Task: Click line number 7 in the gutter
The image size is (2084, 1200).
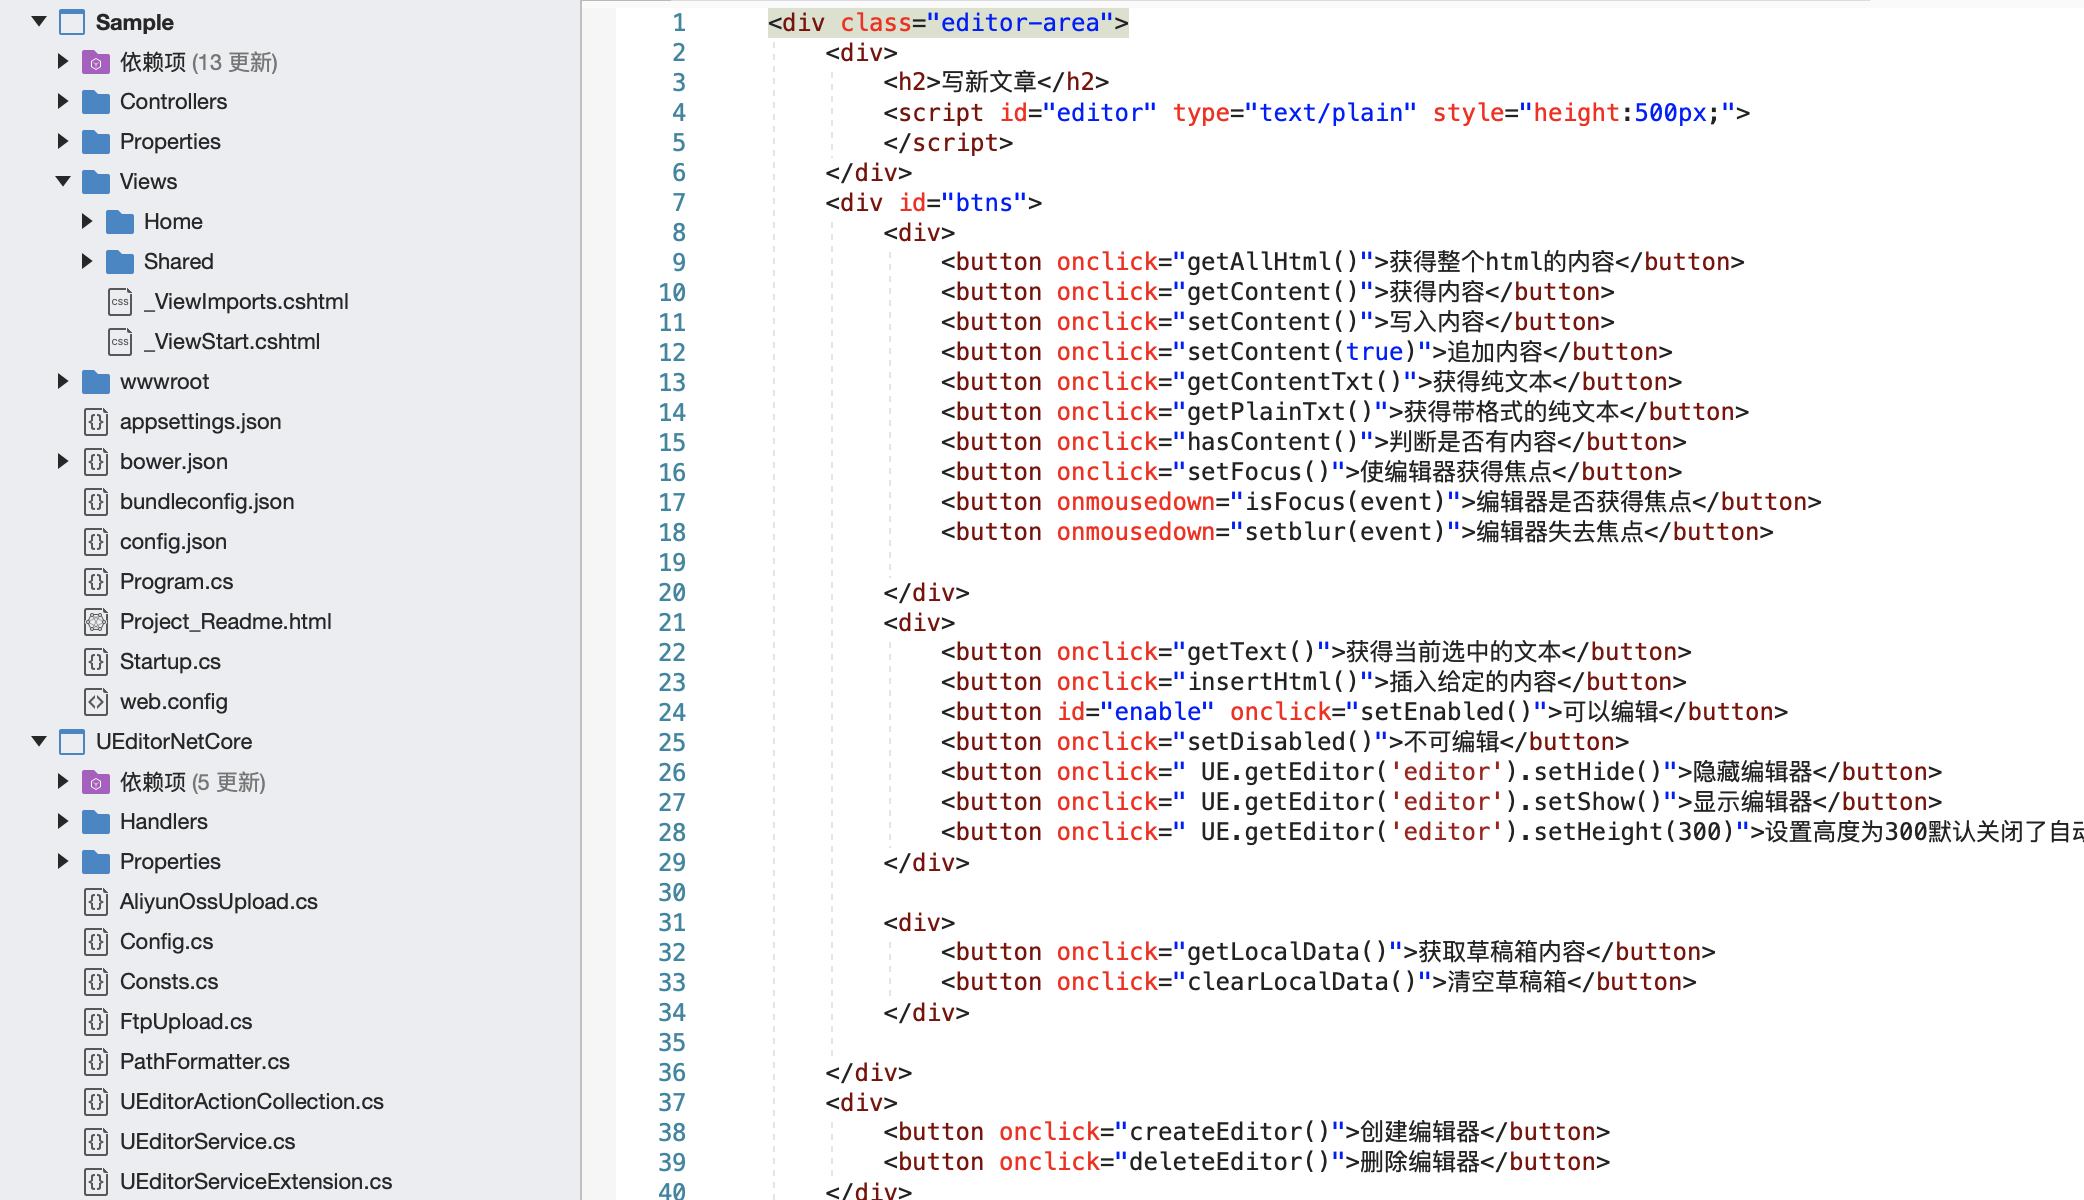Action: point(679,203)
